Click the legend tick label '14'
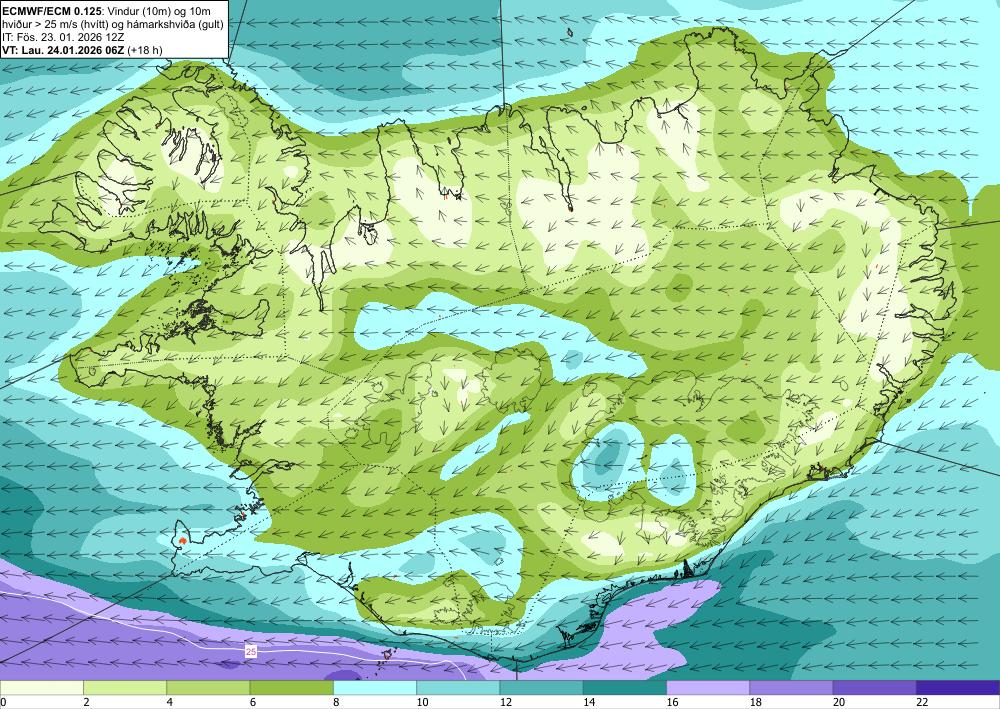This screenshot has height=709, width=1000. 589,702
